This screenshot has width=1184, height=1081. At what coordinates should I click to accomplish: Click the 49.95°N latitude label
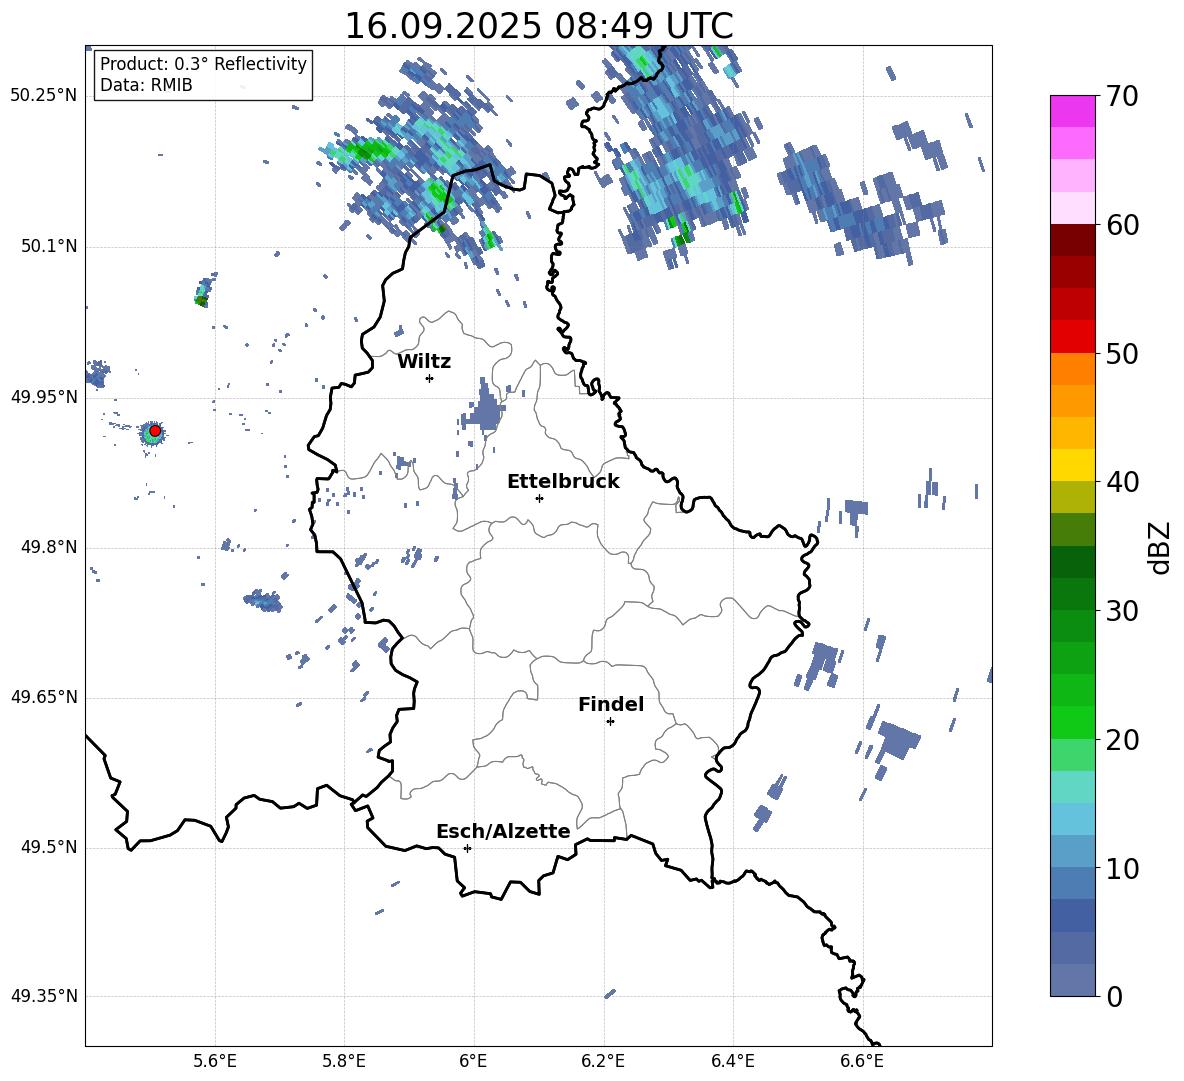(x=44, y=397)
